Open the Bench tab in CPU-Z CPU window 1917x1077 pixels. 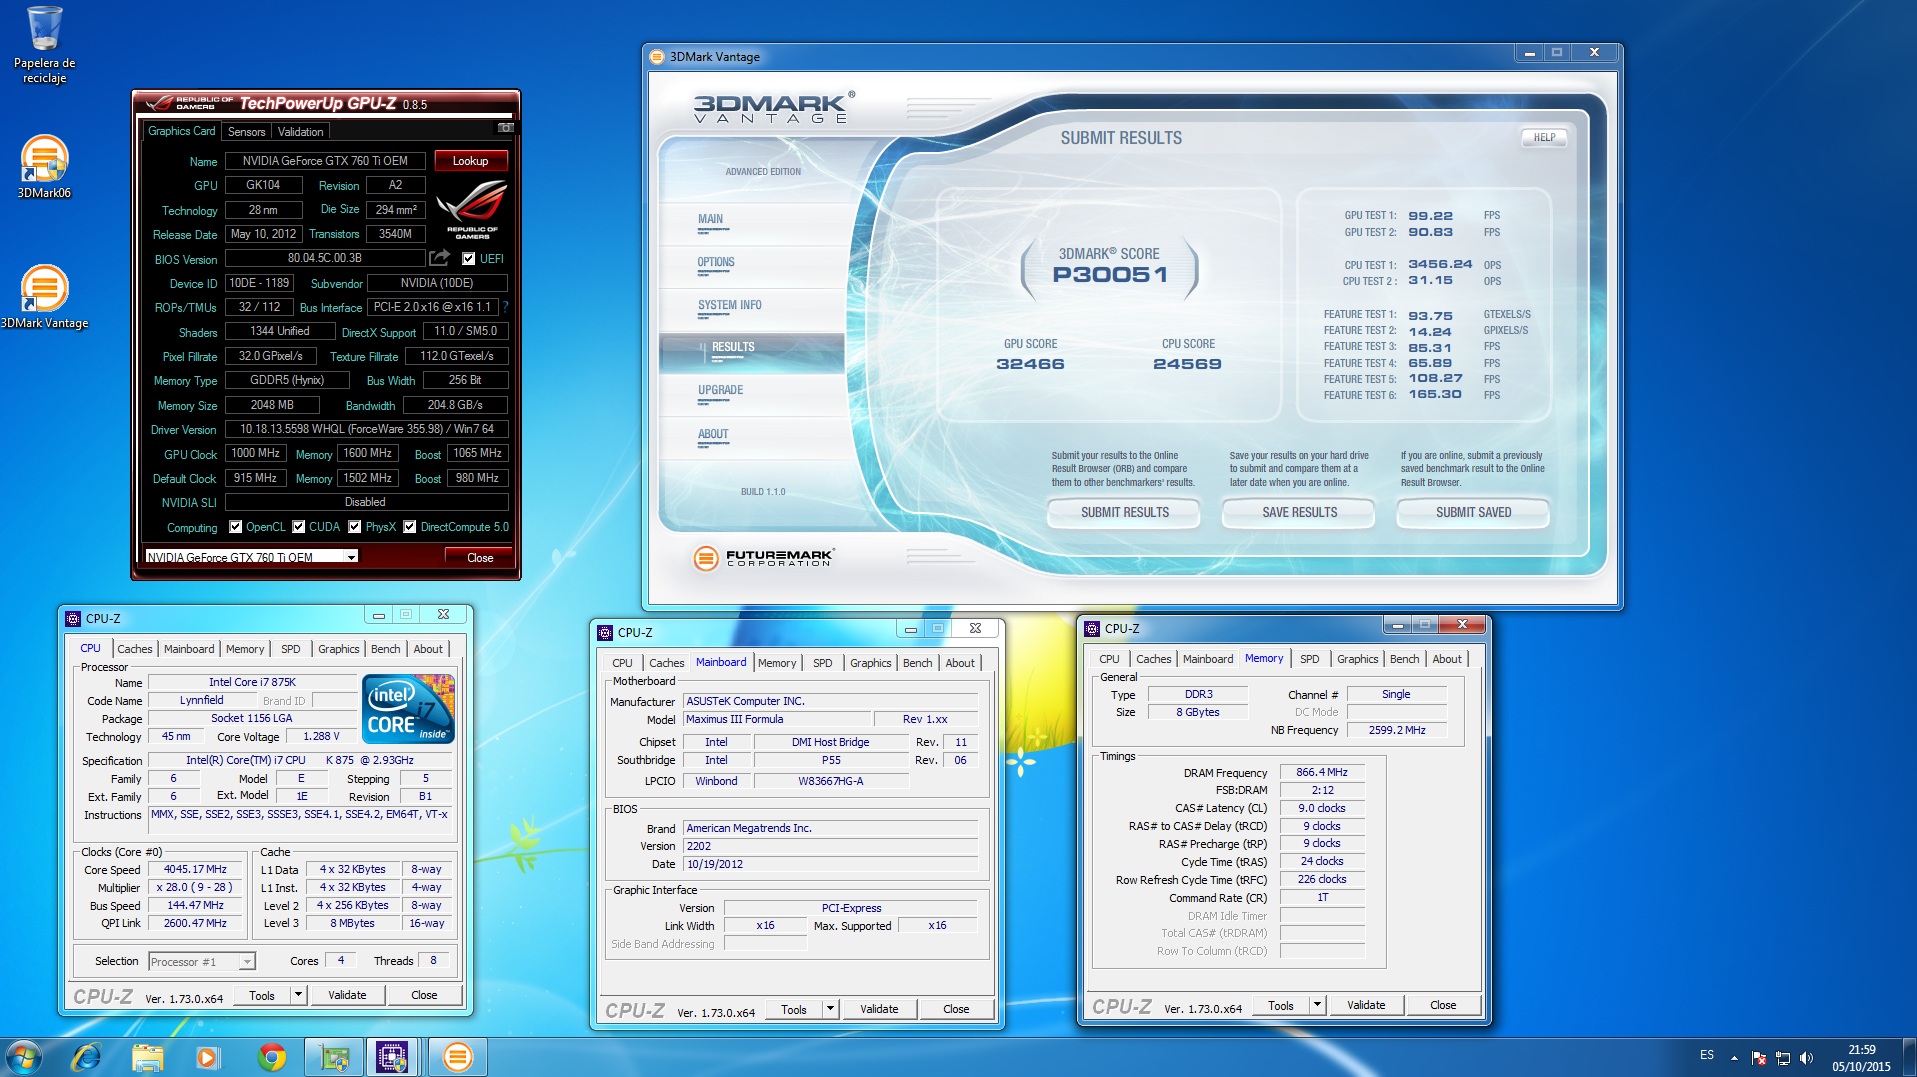tap(385, 649)
